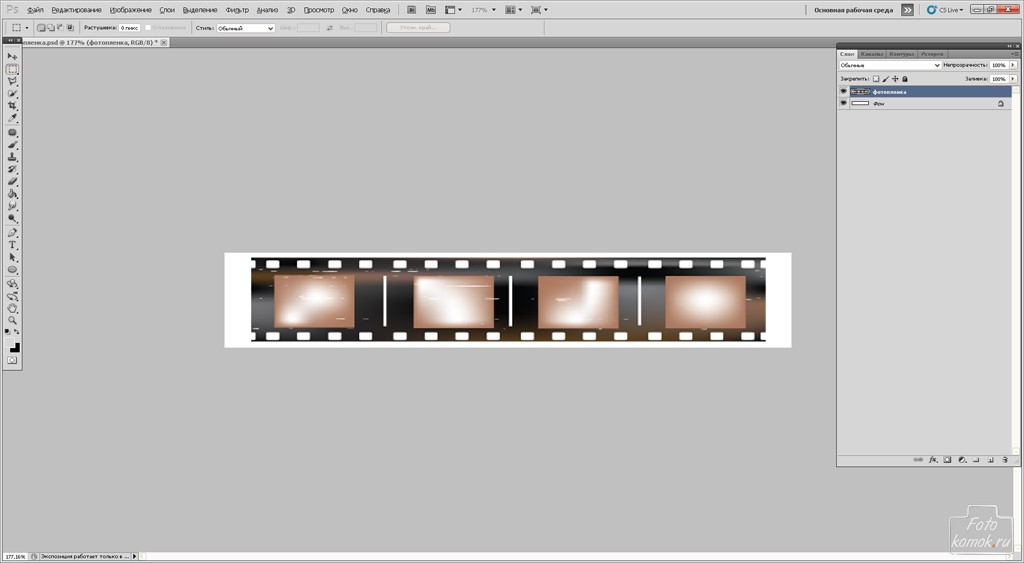The image size is (1024, 563).
Task: Launch Bridge from the application bar
Action: pos(411,9)
